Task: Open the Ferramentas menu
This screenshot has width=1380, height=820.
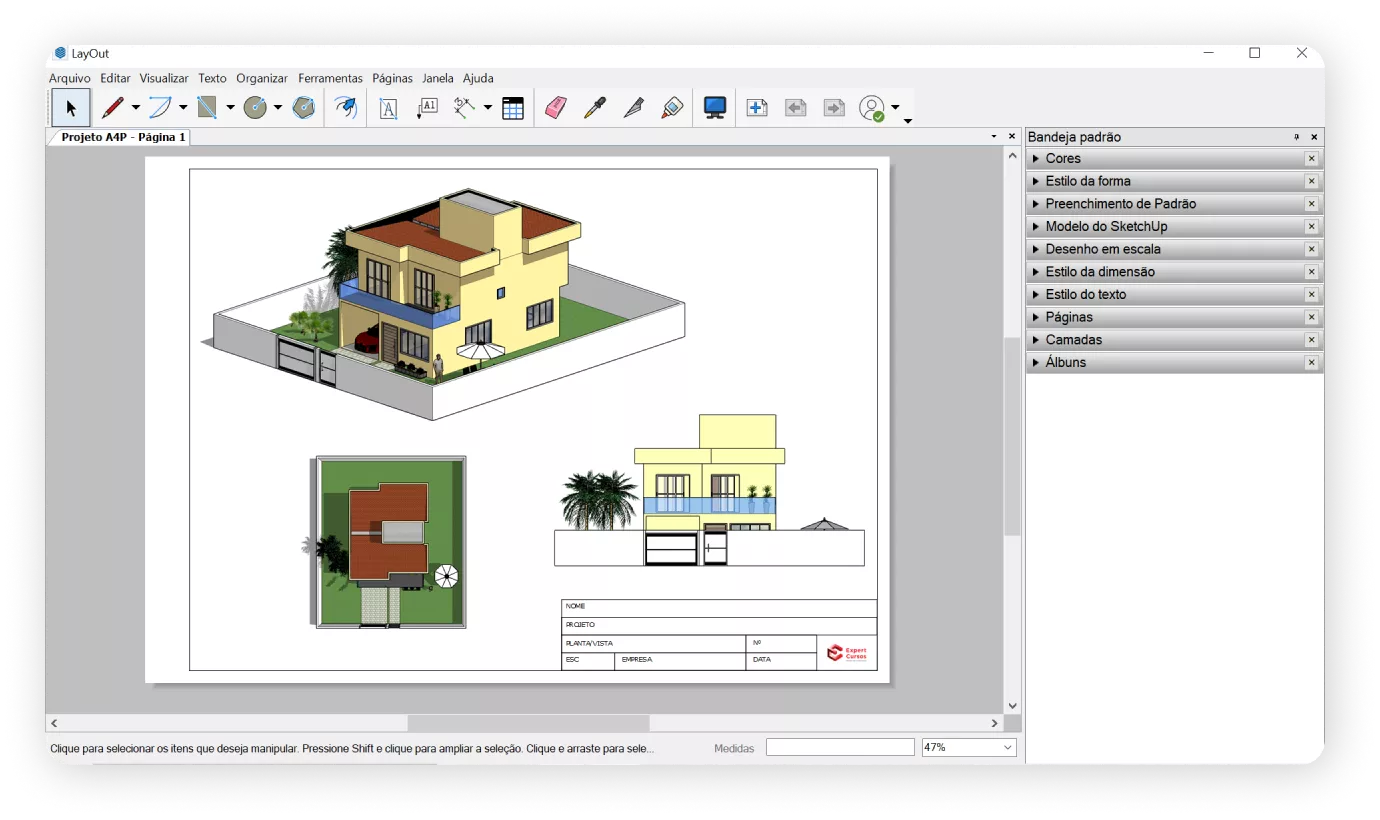Action: point(330,78)
